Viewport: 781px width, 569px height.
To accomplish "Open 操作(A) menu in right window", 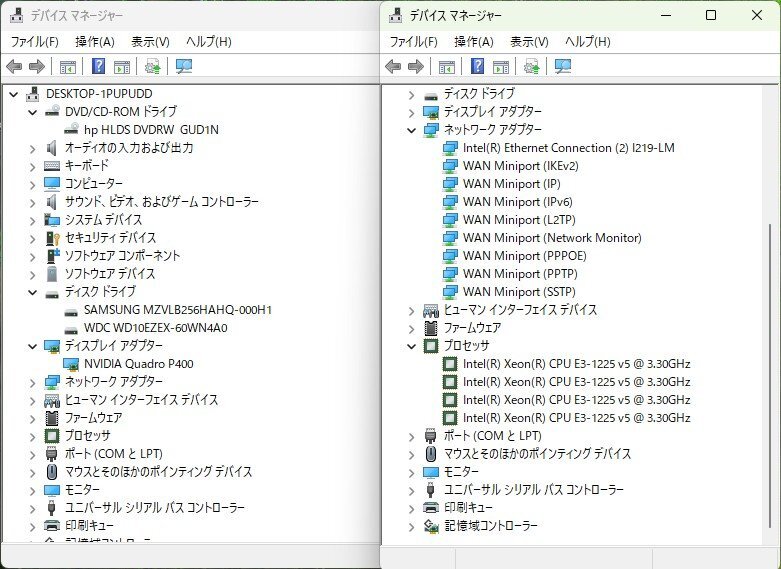I will [x=474, y=42].
